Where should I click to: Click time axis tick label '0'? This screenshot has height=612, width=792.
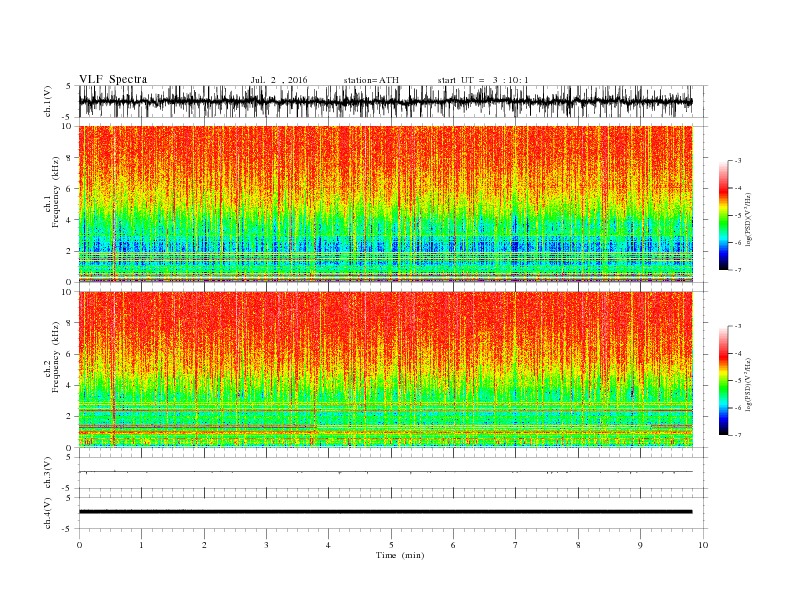(x=79, y=545)
